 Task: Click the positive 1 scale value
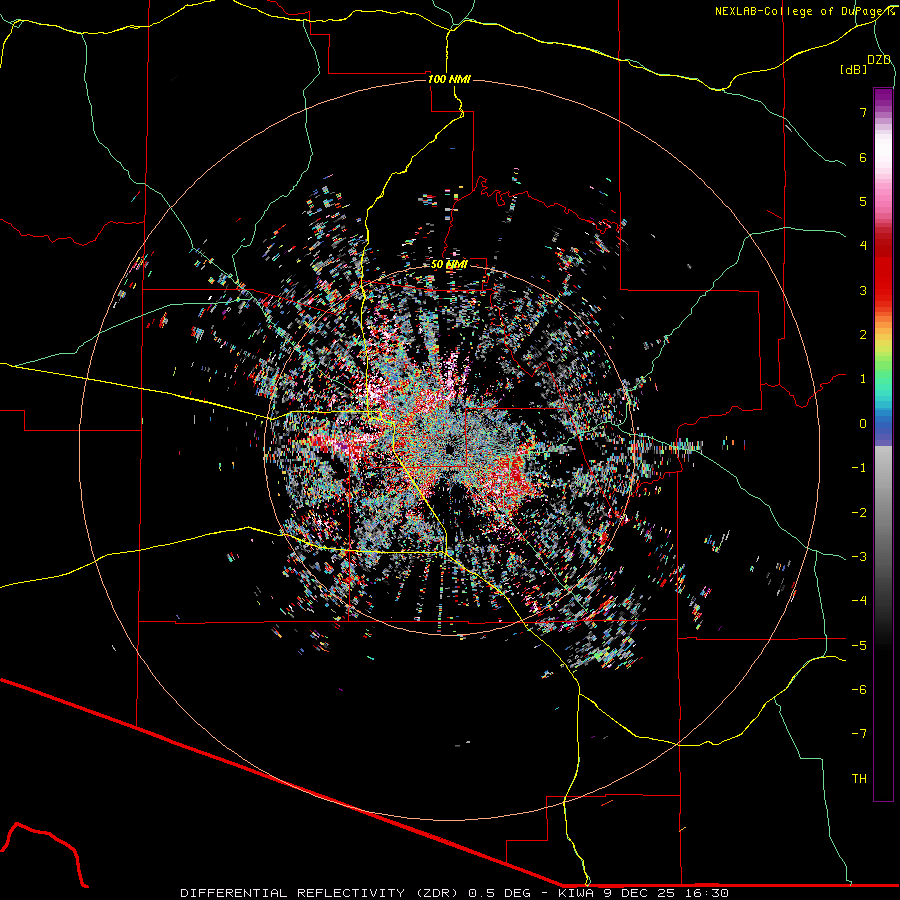point(863,379)
